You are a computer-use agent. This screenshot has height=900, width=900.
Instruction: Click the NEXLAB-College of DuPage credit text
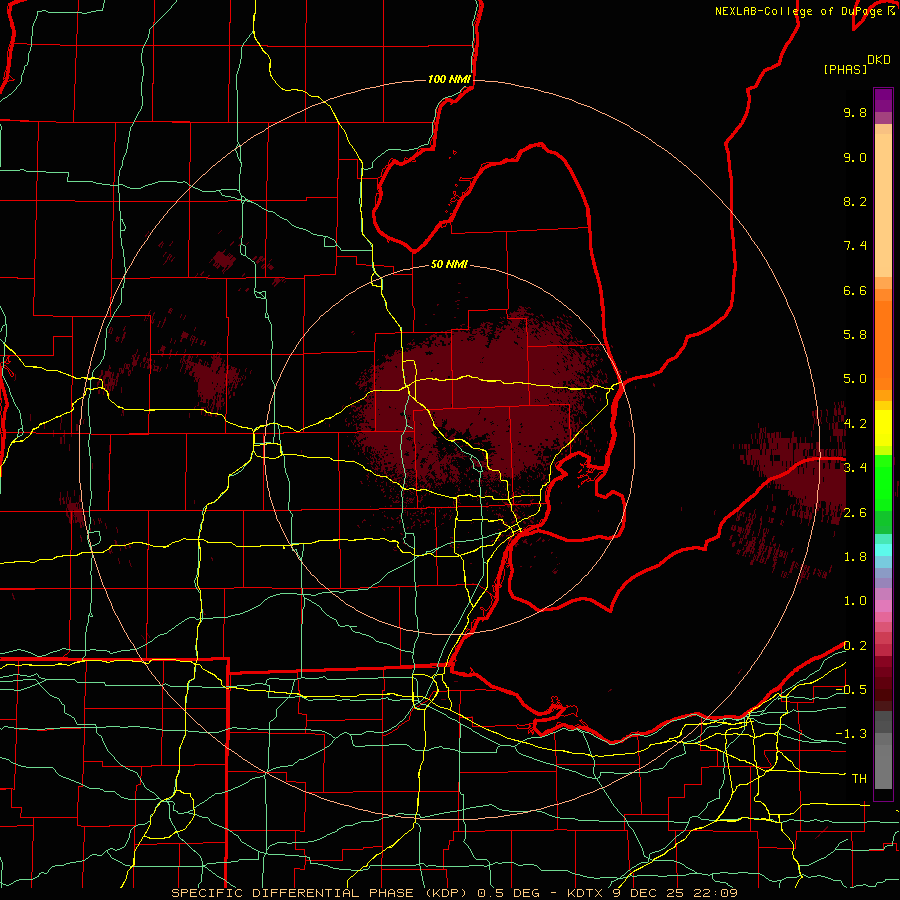pos(805,11)
